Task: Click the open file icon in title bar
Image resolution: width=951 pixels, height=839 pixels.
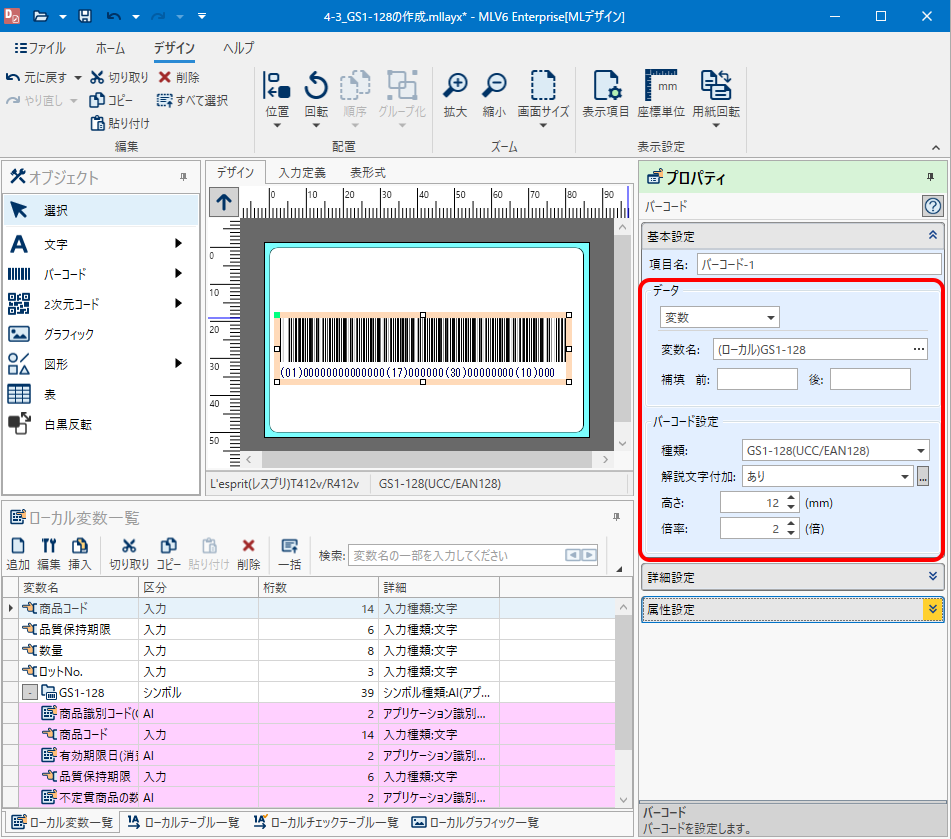Action: coord(41,16)
